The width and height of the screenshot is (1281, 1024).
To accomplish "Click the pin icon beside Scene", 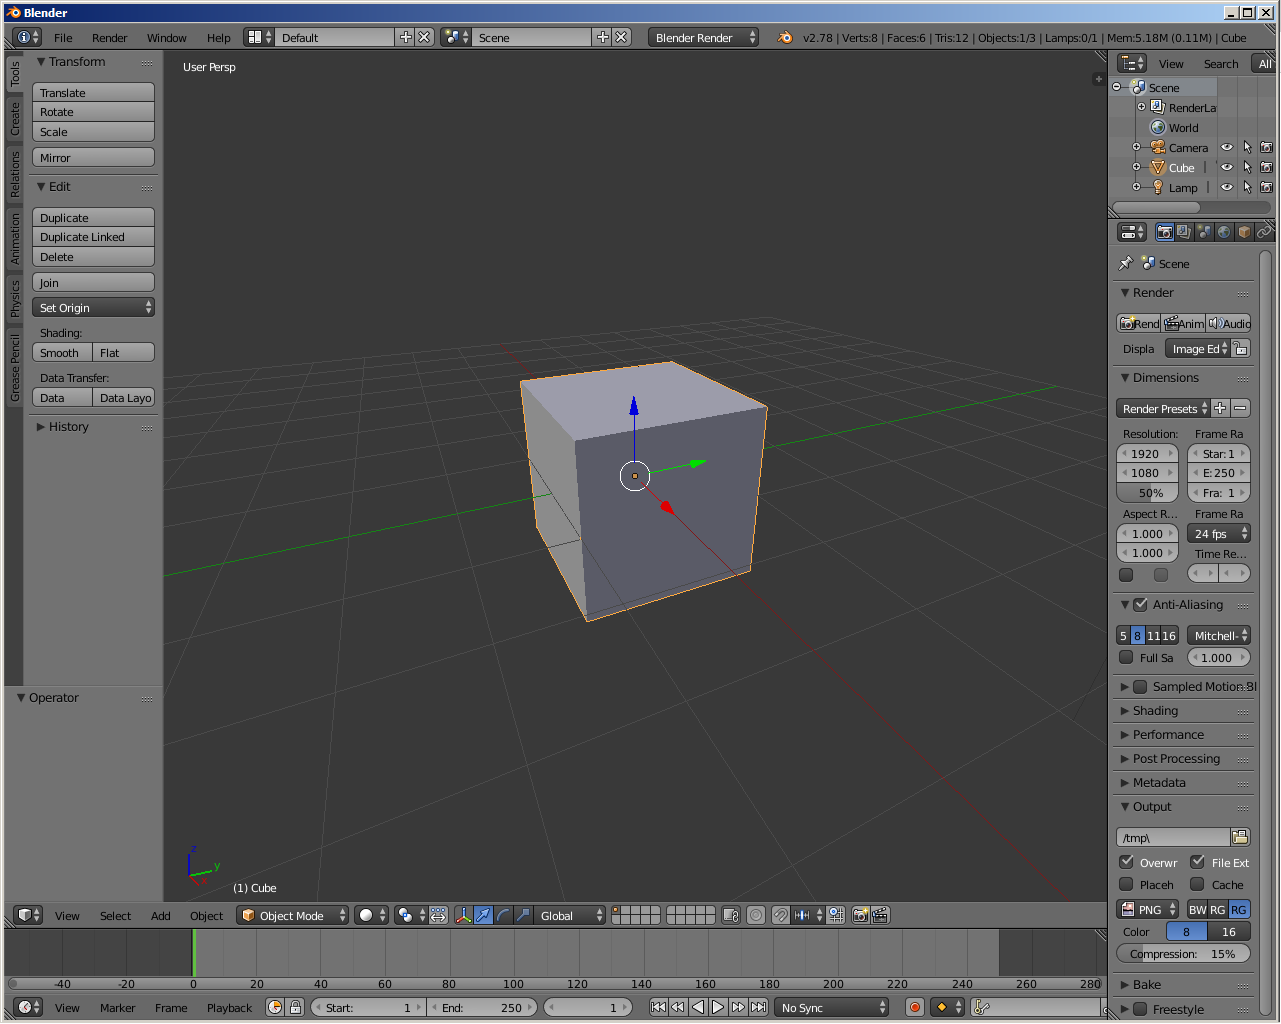I will pyautogui.click(x=1126, y=263).
